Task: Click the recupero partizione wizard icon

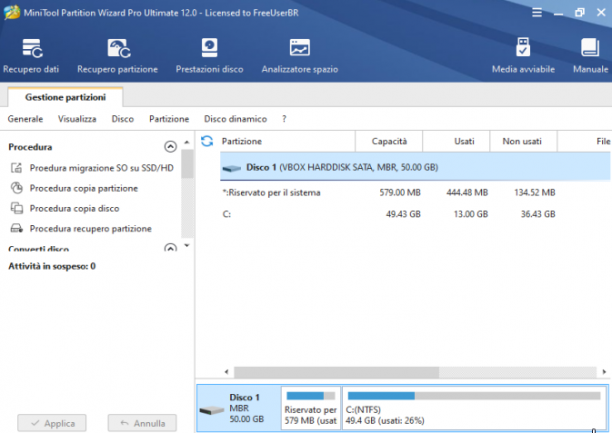Action: click(x=16, y=228)
